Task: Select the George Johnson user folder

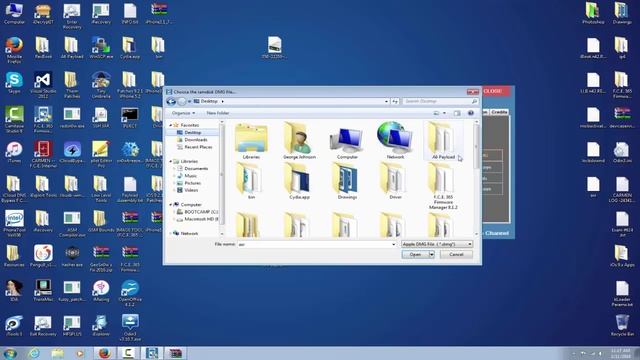Action: 299,141
